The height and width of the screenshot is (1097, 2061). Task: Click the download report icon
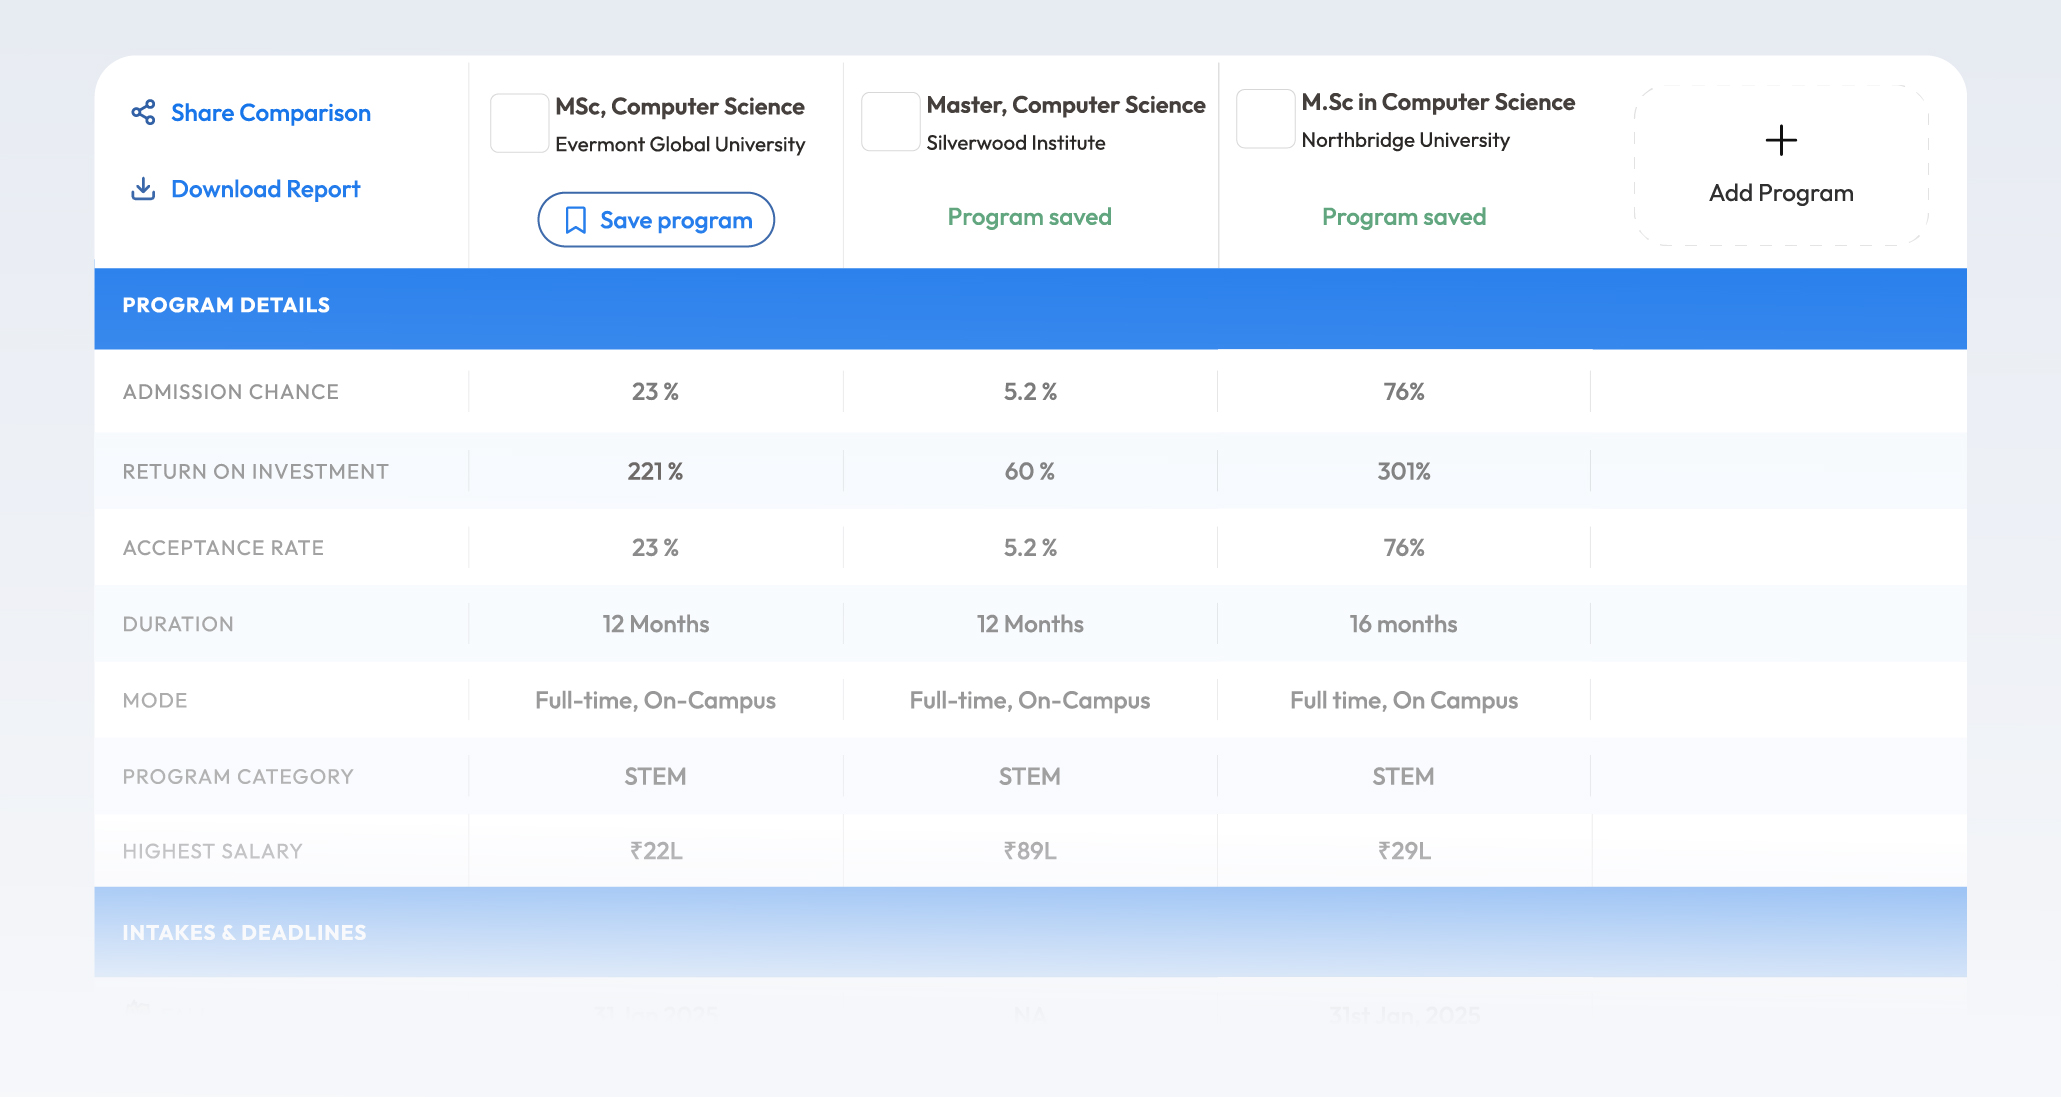(143, 189)
